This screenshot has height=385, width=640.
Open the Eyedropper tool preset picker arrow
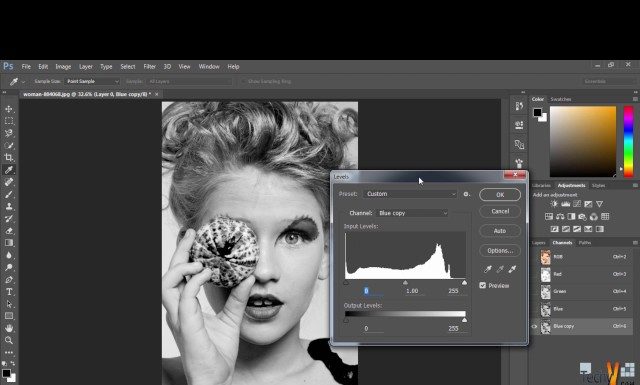(23, 82)
